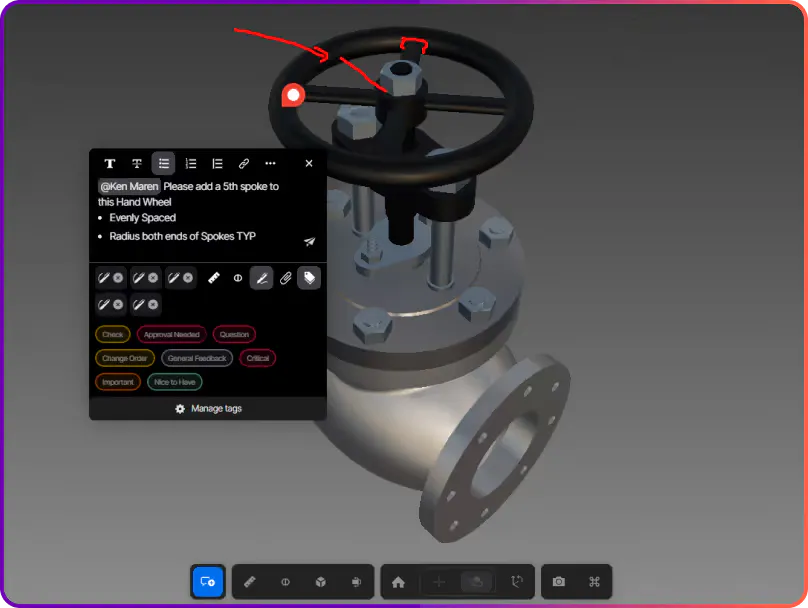
Task: Select the section cut tool in bottom toolbar
Action: coord(285,582)
